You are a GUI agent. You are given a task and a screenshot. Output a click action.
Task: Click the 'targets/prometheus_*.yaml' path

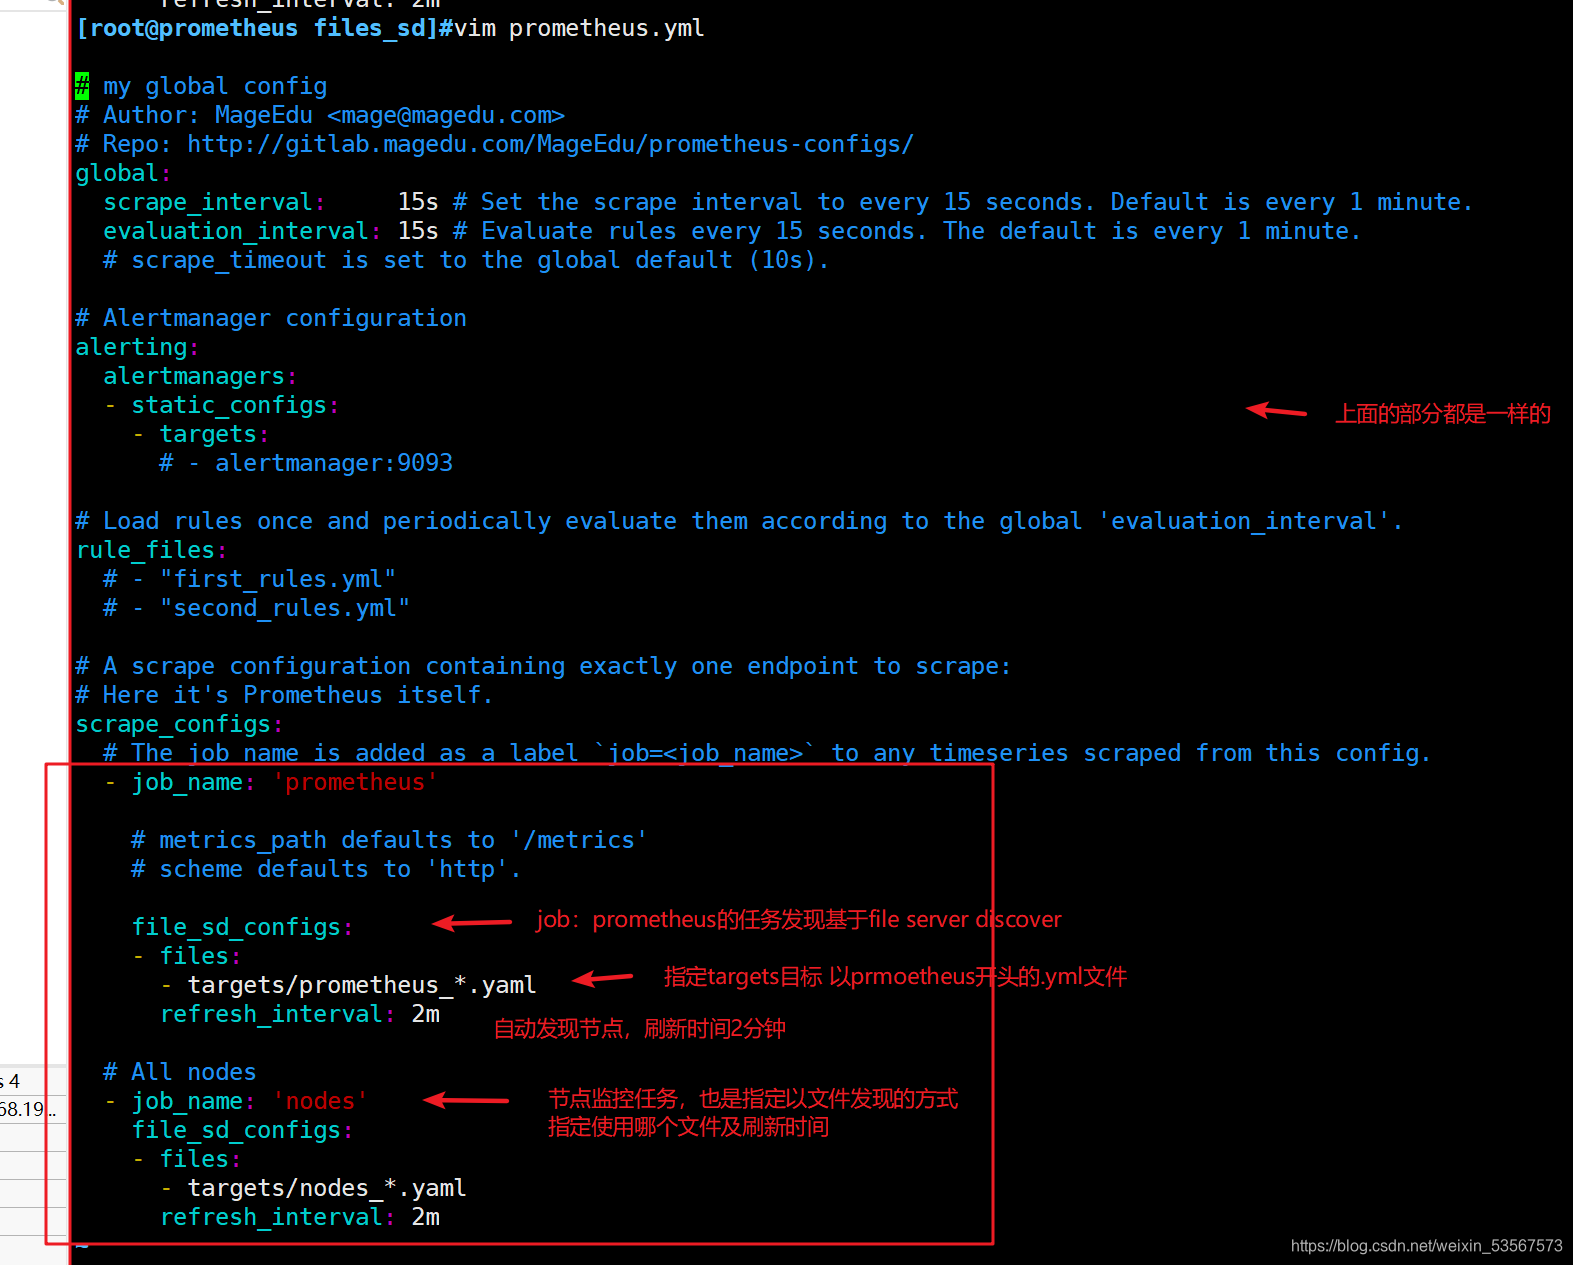362,985
